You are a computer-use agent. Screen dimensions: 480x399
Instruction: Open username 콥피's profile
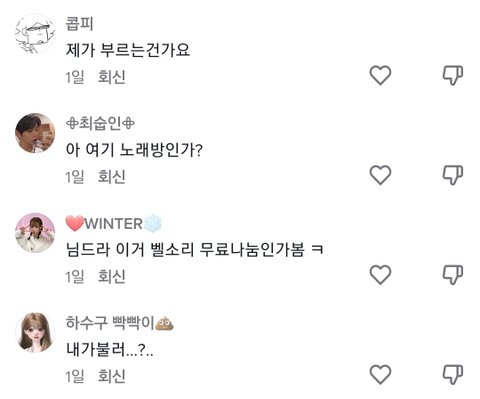point(79,24)
